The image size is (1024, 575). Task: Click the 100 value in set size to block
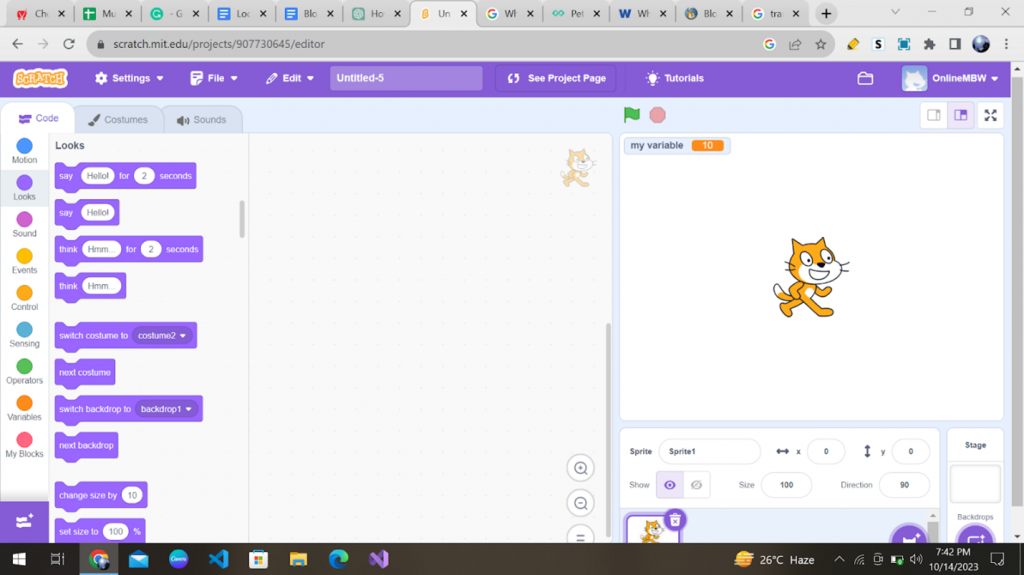116,532
